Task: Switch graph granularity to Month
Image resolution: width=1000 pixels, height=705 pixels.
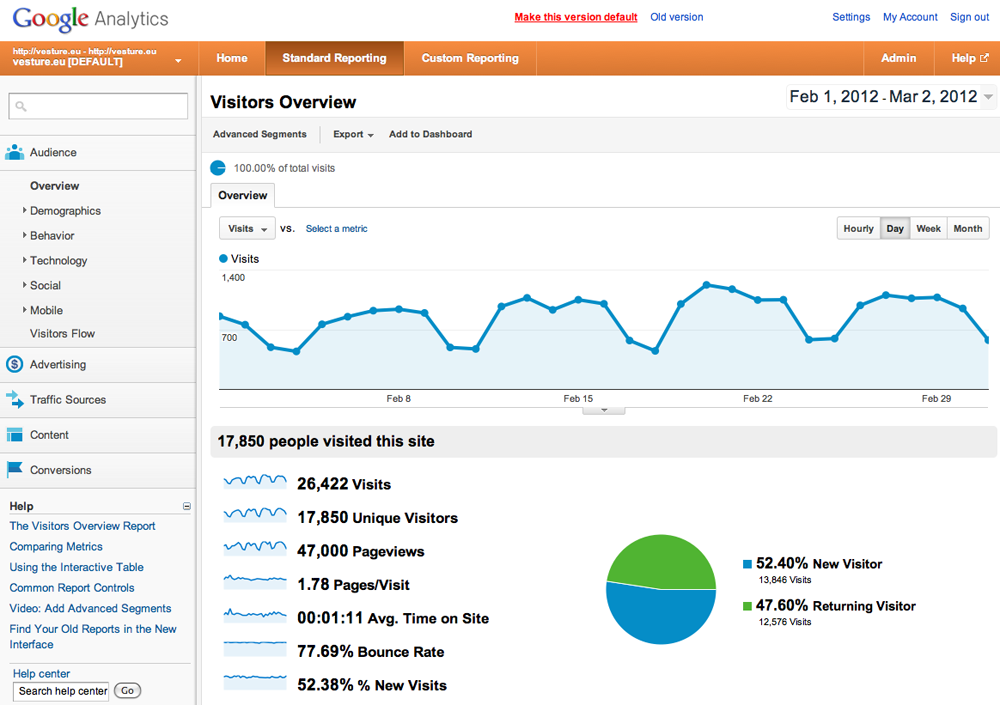Action: point(967,229)
